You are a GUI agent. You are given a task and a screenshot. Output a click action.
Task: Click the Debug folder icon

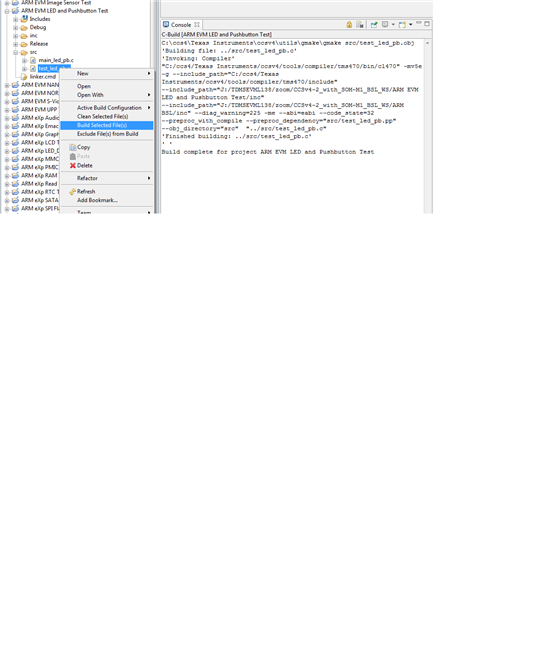pos(24,27)
